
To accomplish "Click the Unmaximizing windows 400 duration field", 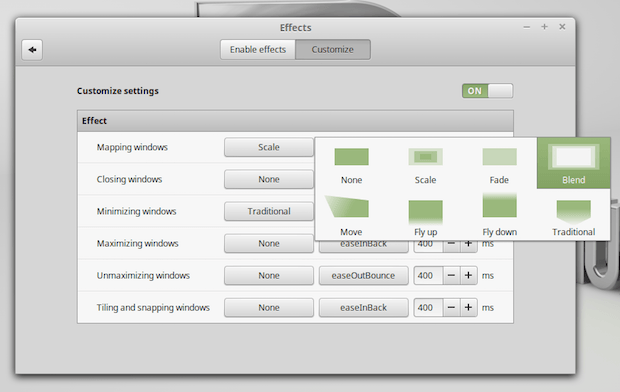I will pyautogui.click(x=428, y=275).
